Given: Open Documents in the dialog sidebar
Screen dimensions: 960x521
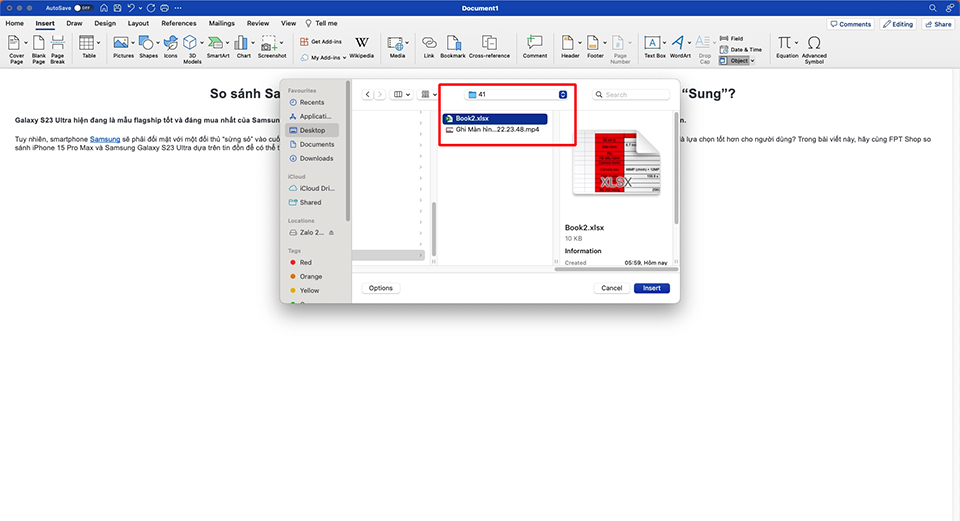Looking at the screenshot, I should click(317, 144).
